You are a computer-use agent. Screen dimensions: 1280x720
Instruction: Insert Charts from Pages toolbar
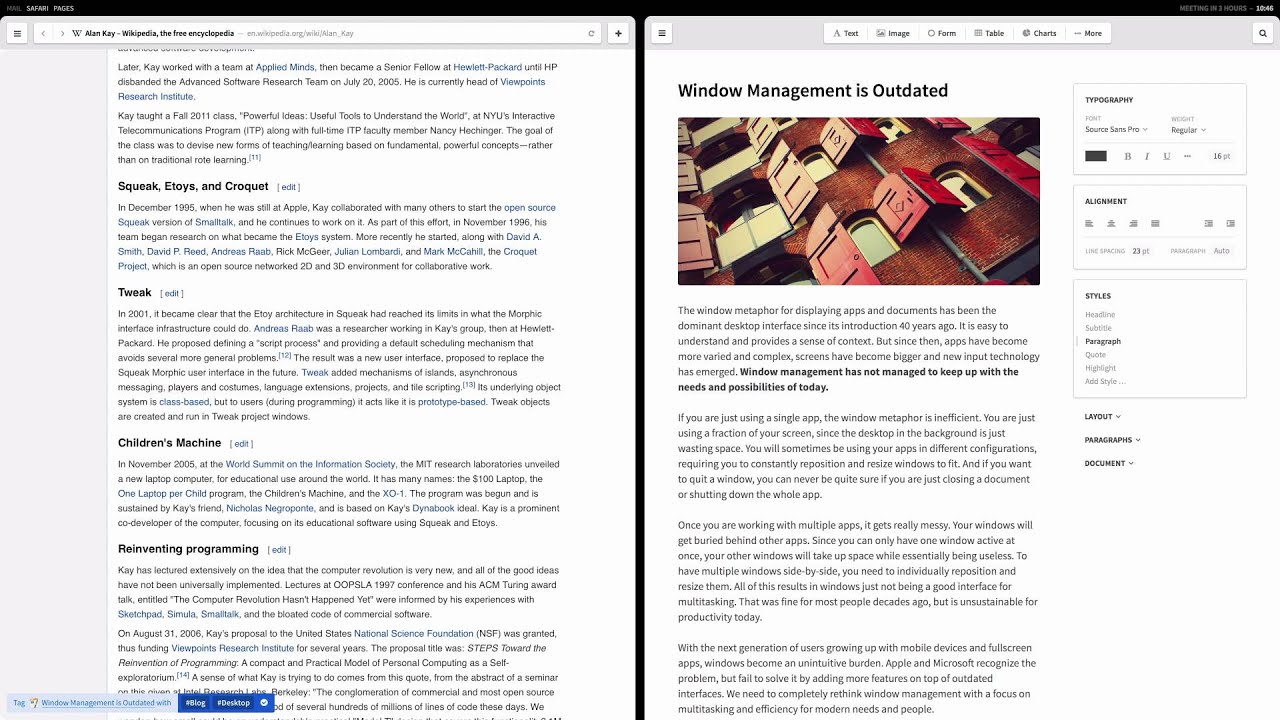[x=1039, y=33]
